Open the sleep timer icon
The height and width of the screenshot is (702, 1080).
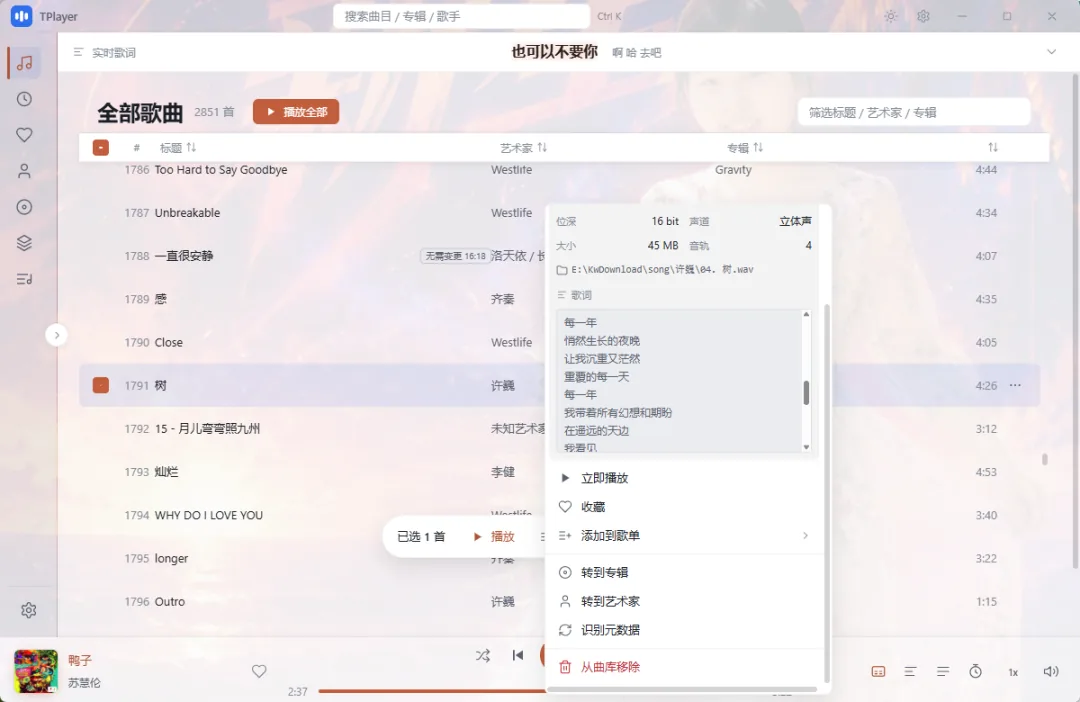point(975,672)
